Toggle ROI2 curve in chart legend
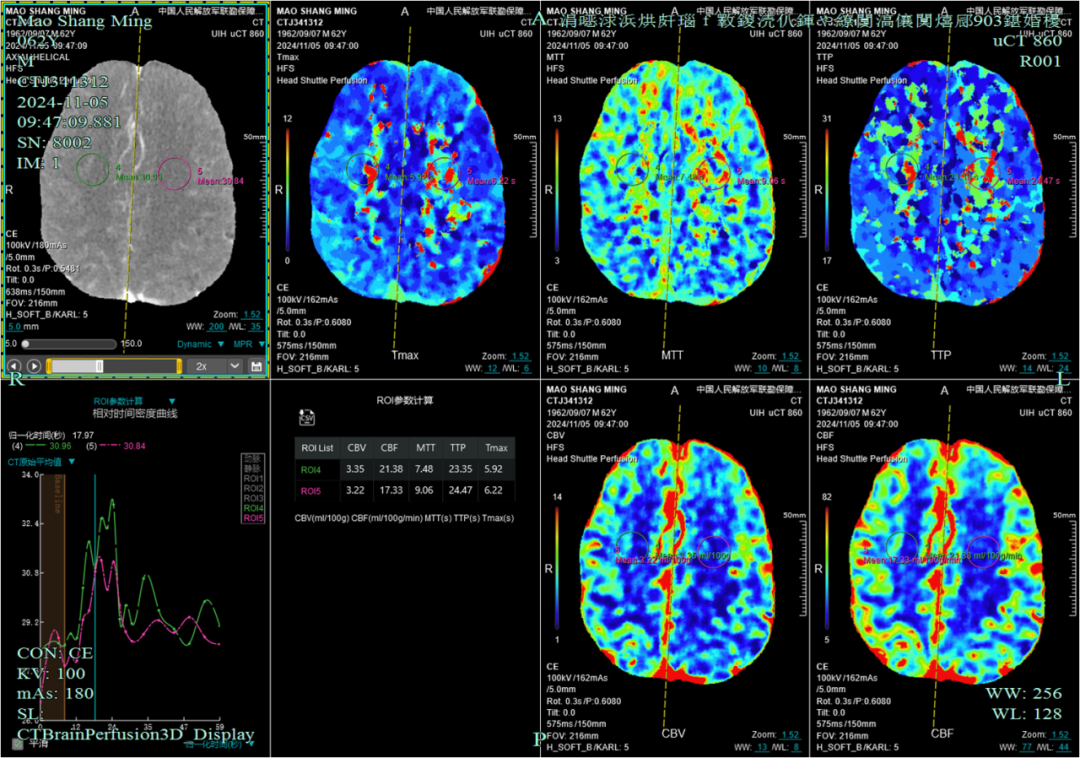The height and width of the screenshot is (758, 1080). point(253,488)
